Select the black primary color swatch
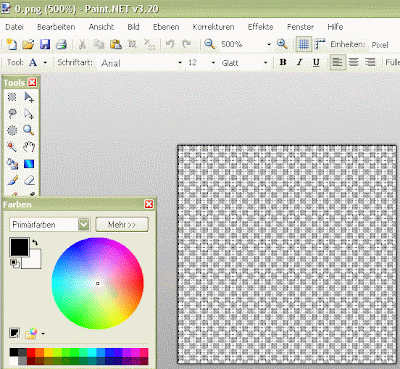The image size is (400, 369). click(20, 247)
